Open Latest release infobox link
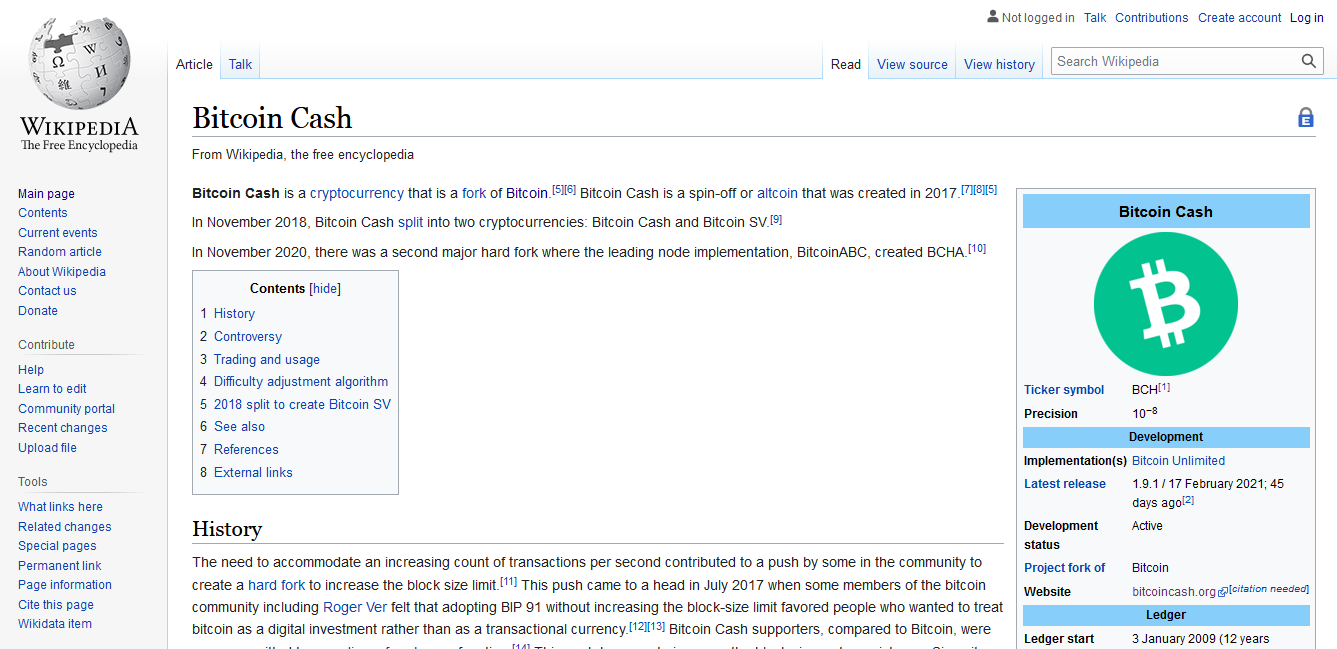This screenshot has width=1337, height=649. tap(1065, 484)
